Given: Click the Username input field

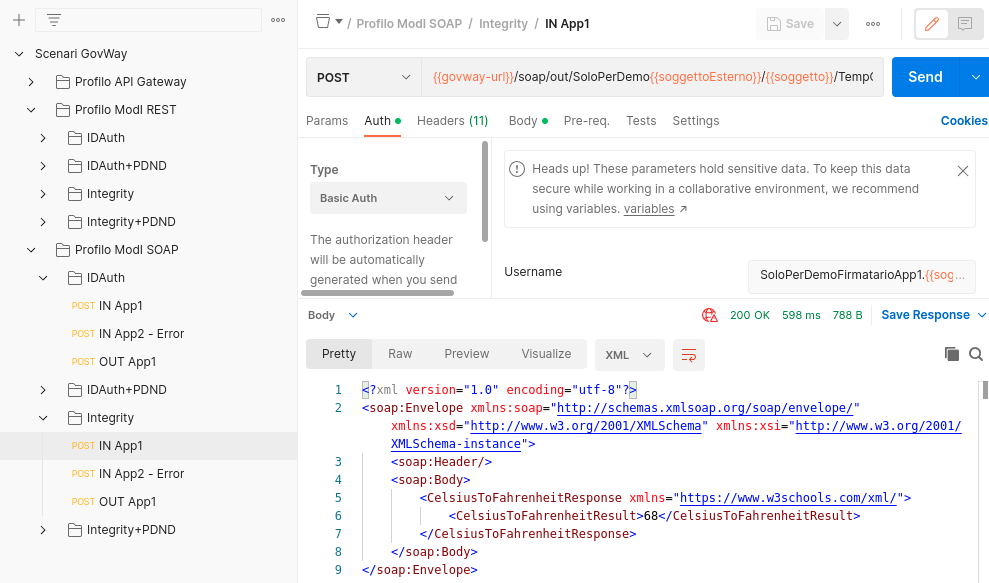Looking at the screenshot, I should tap(862, 276).
